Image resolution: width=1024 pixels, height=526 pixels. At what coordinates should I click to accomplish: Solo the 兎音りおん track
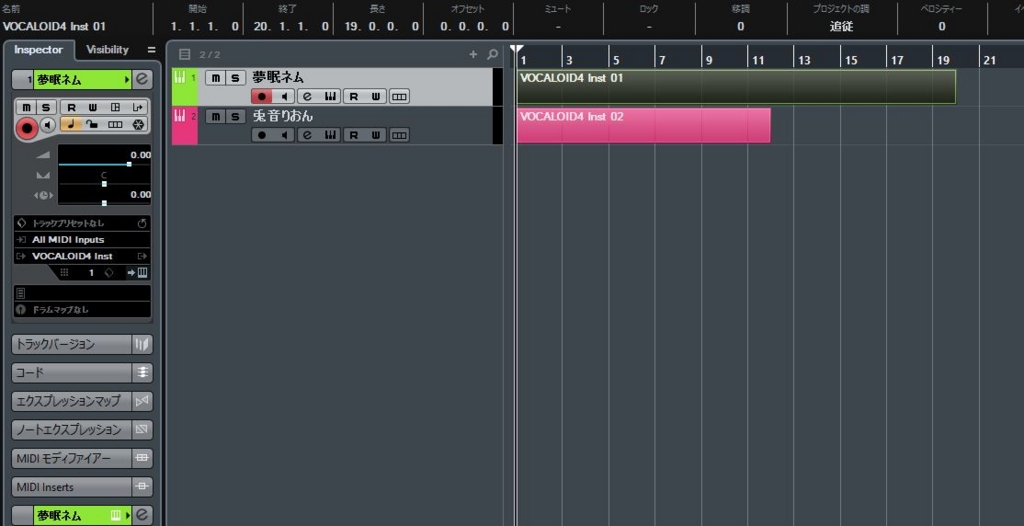(x=235, y=116)
